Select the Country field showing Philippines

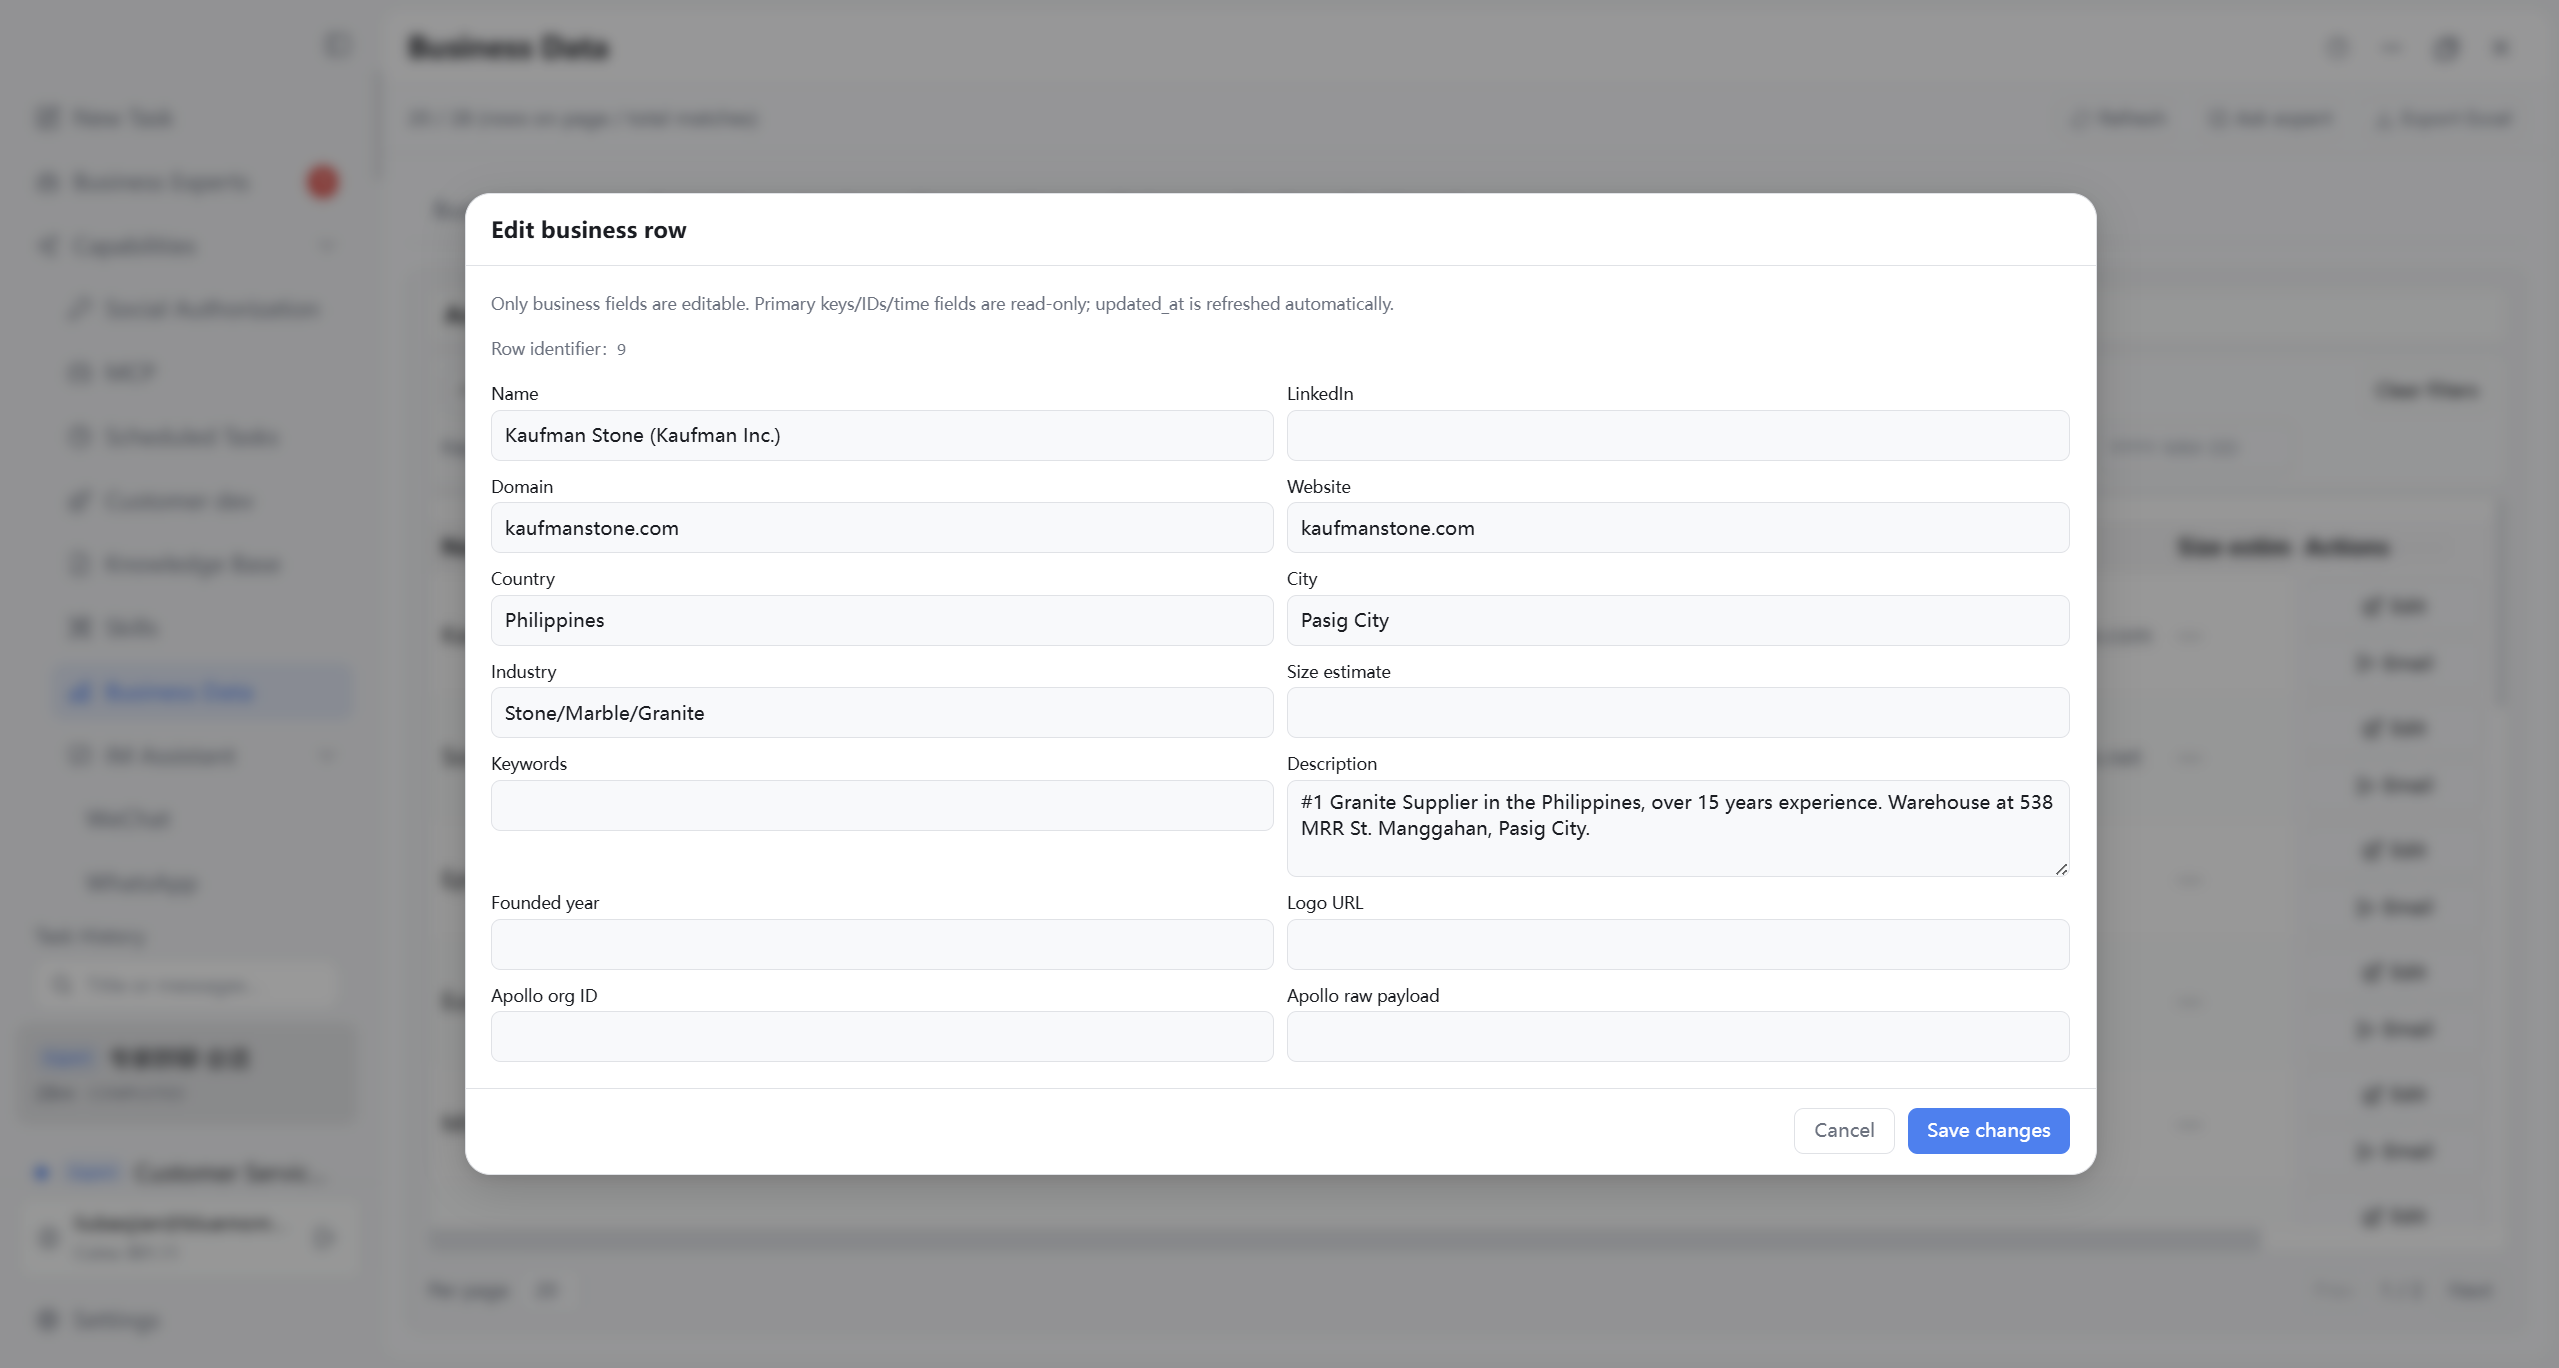(x=881, y=620)
